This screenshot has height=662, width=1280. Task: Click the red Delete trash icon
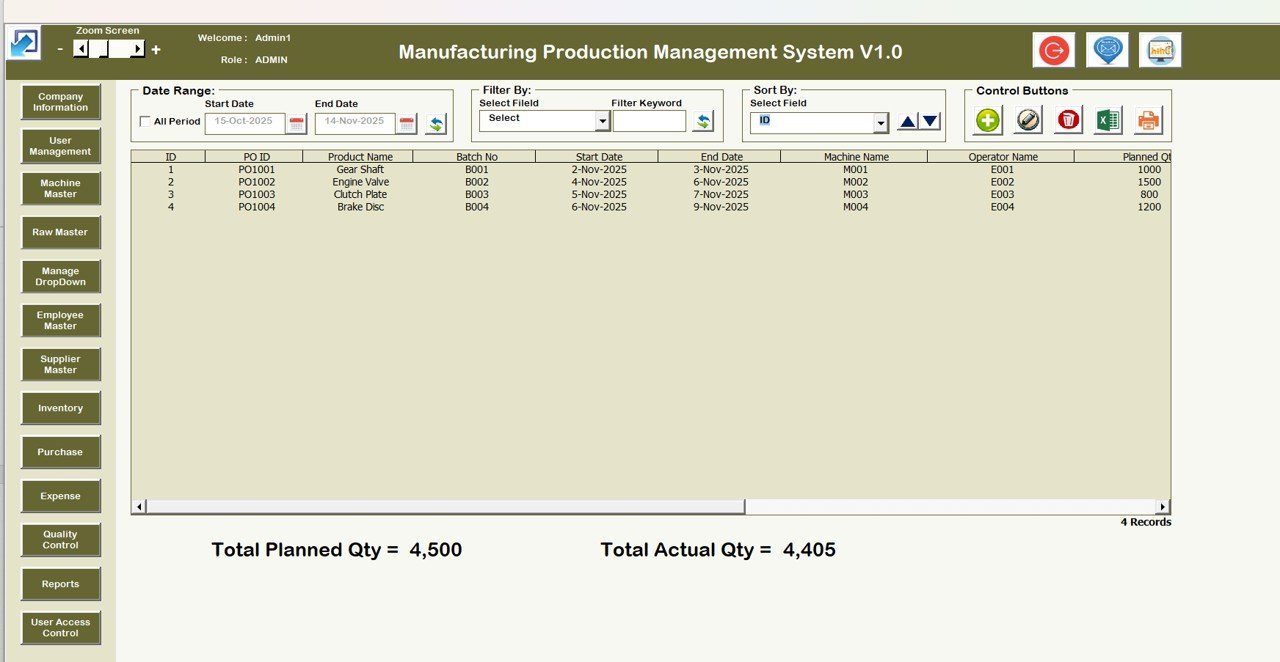1068,121
